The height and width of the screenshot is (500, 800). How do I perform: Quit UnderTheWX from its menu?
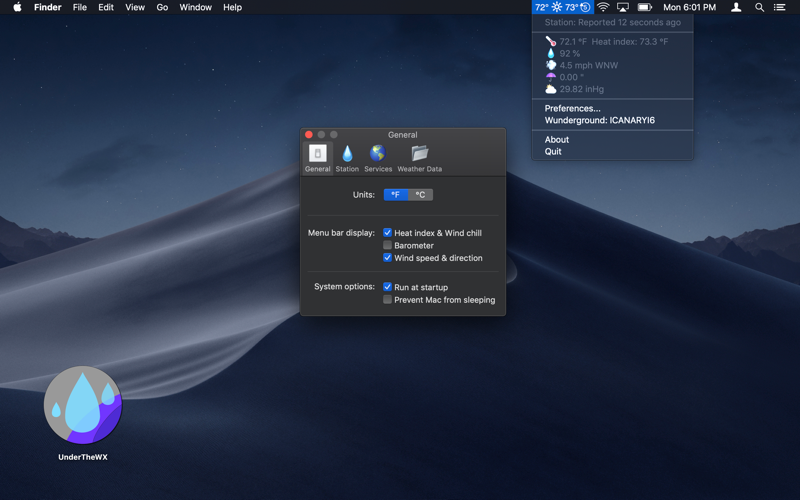tap(553, 152)
